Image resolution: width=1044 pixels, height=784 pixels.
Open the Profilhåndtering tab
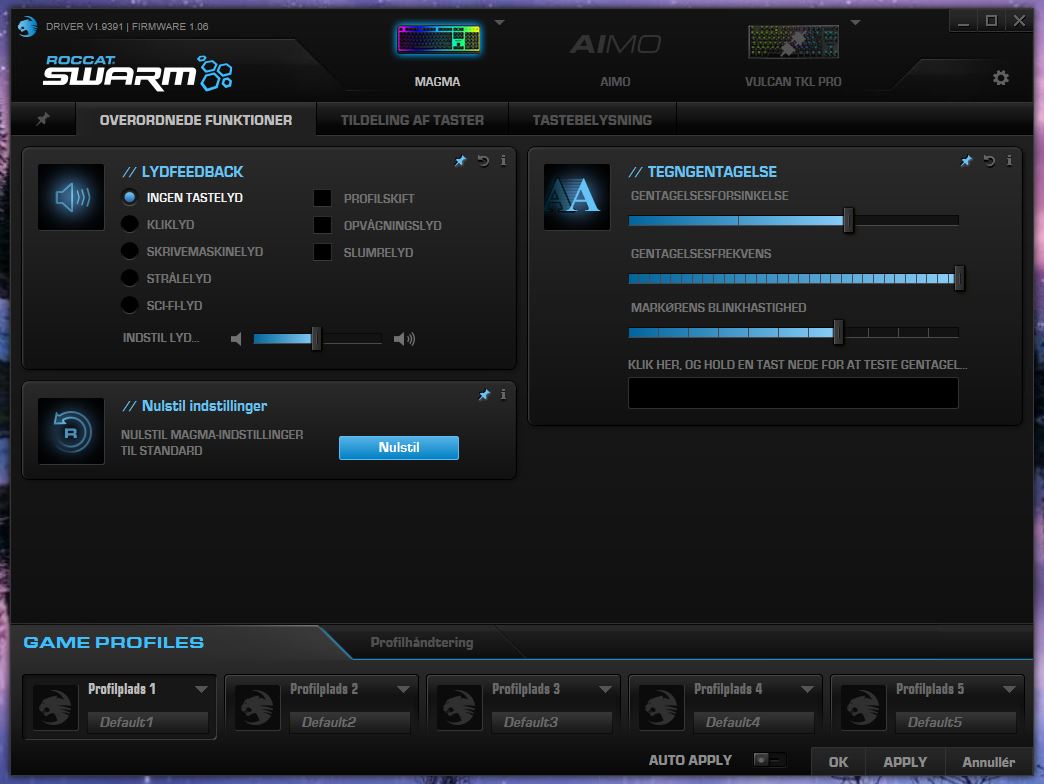(421, 642)
